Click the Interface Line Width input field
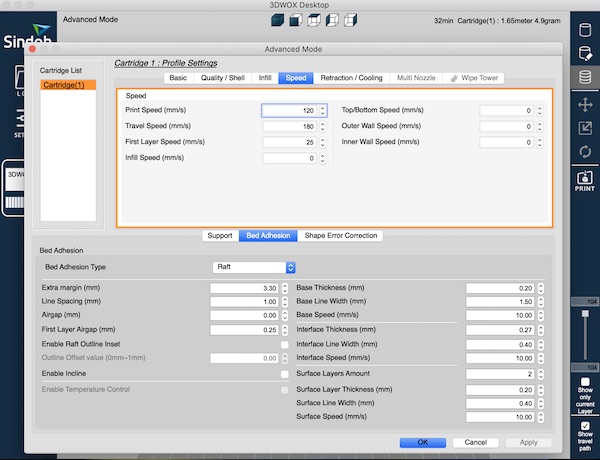600x460 pixels. [501, 344]
